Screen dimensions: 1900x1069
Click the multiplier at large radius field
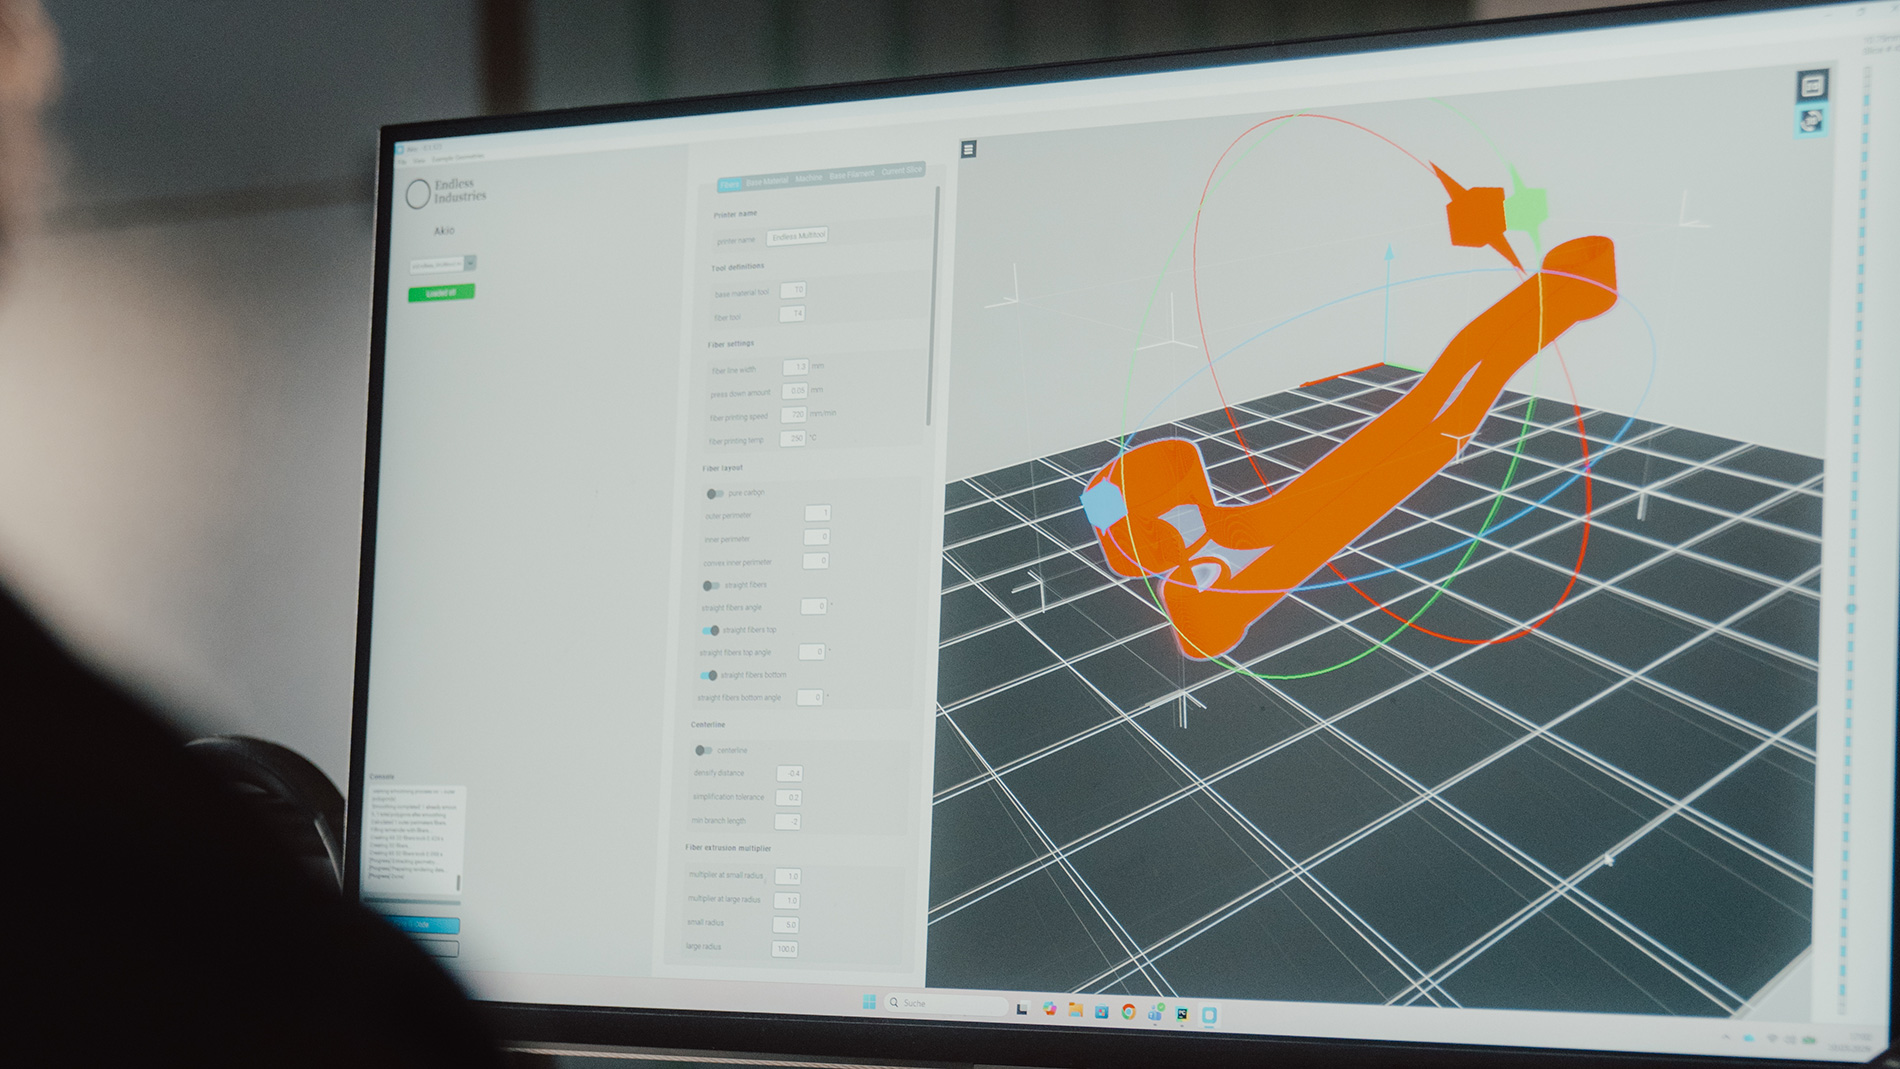[x=786, y=900]
